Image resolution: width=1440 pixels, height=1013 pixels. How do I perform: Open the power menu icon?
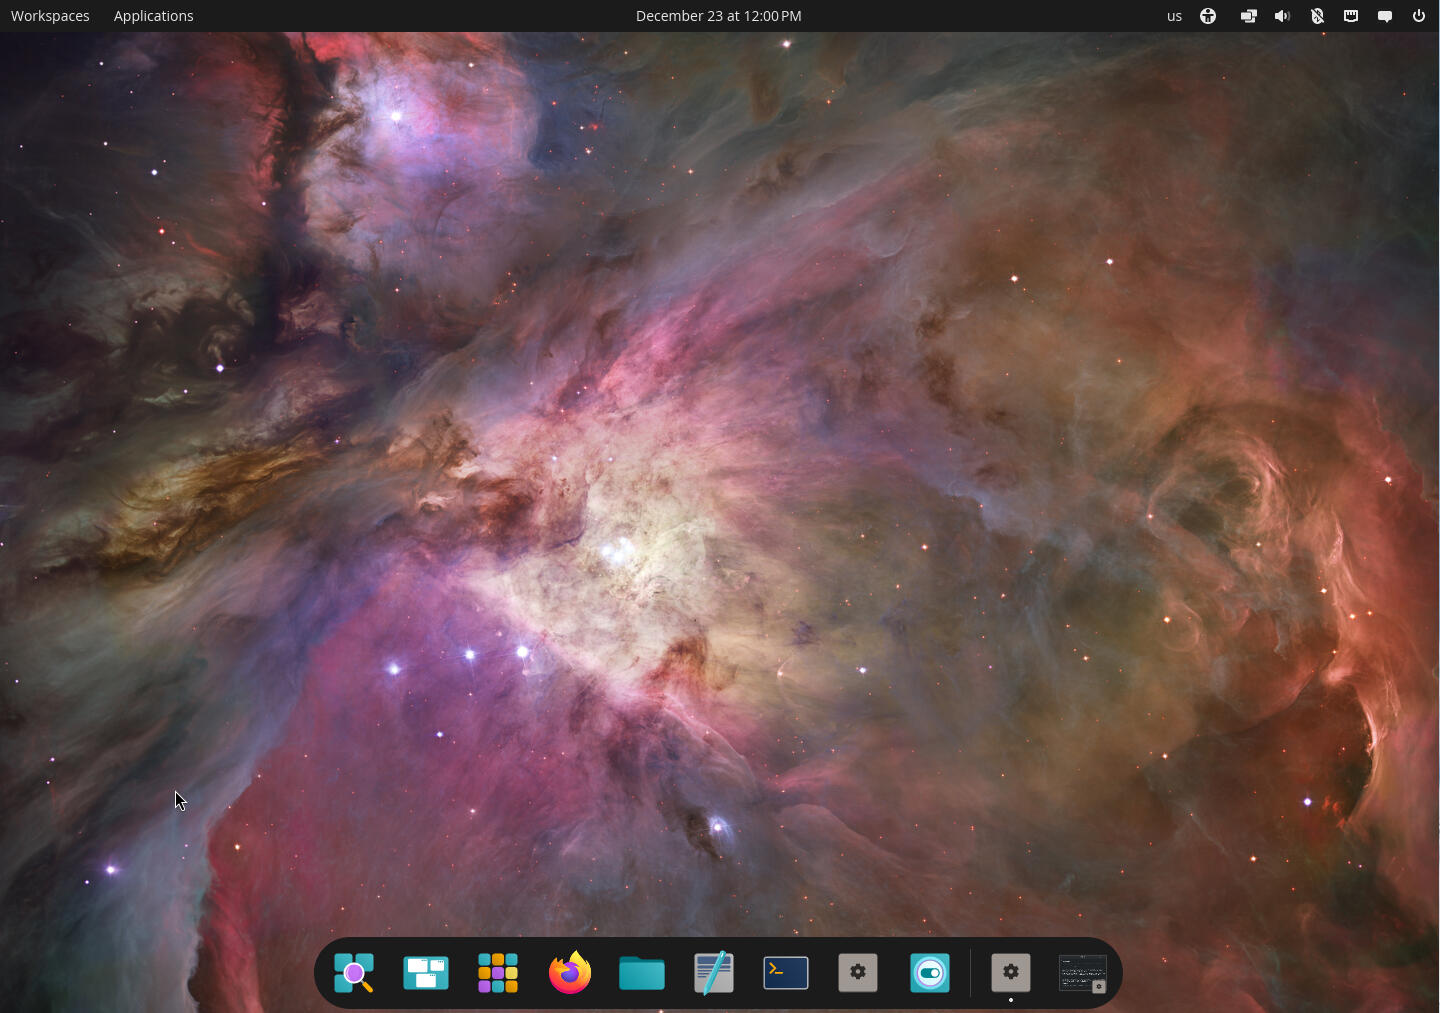point(1419,16)
